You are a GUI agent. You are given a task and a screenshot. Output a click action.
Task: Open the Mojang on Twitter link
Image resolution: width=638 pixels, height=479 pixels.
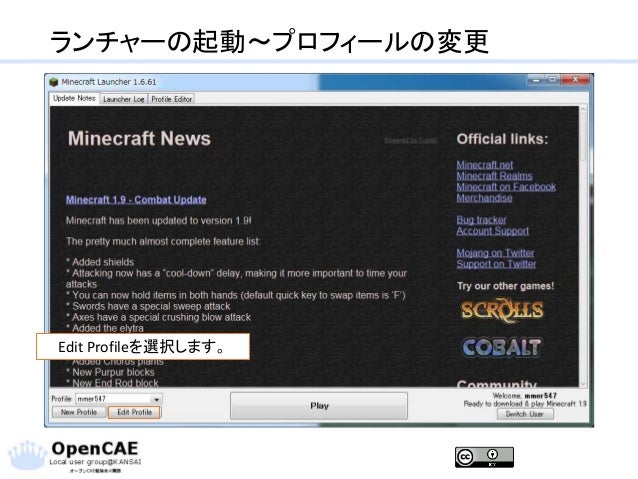[495, 253]
